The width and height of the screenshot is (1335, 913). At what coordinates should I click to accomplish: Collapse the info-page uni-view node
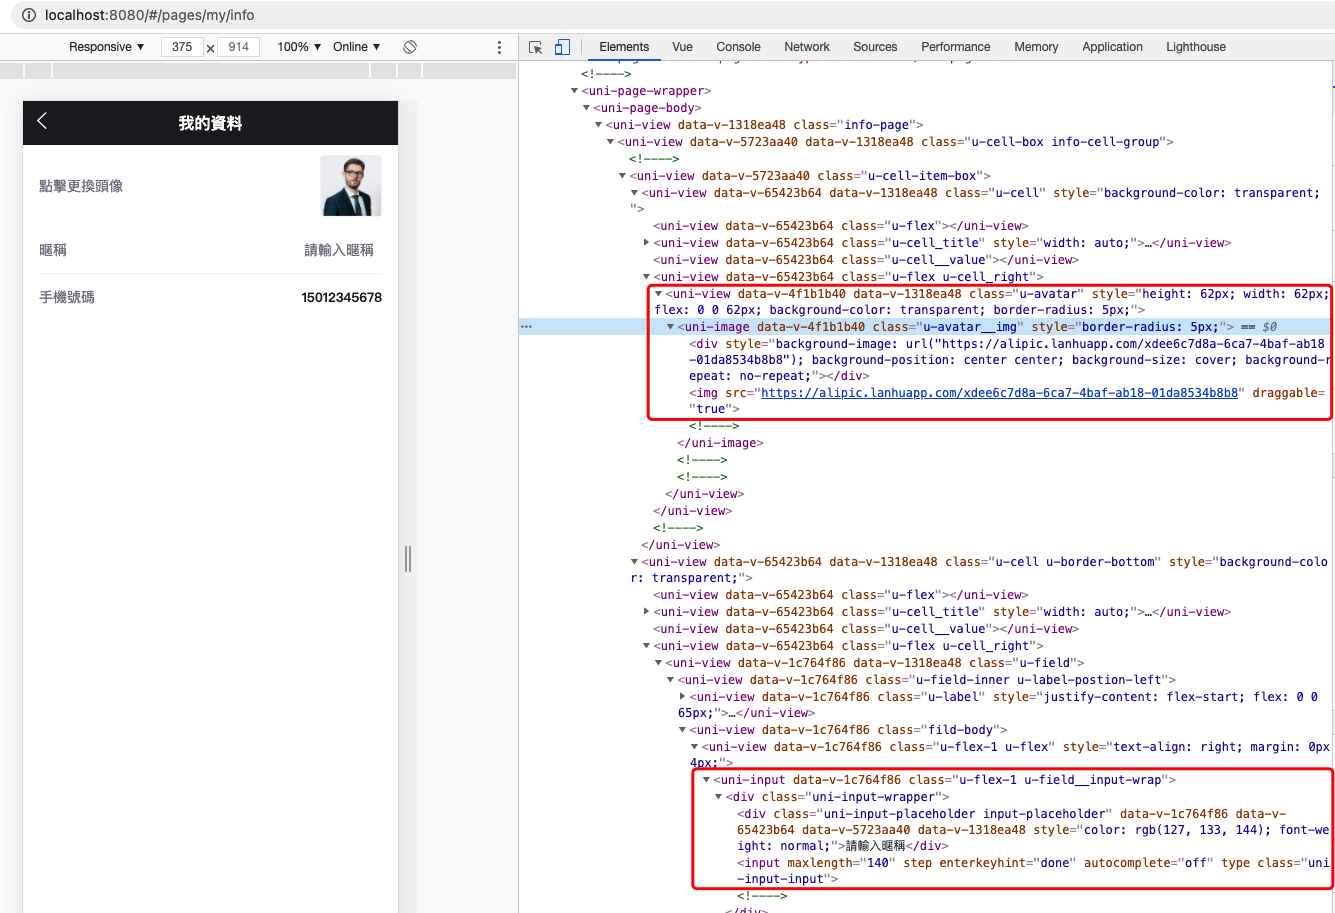tap(598, 125)
